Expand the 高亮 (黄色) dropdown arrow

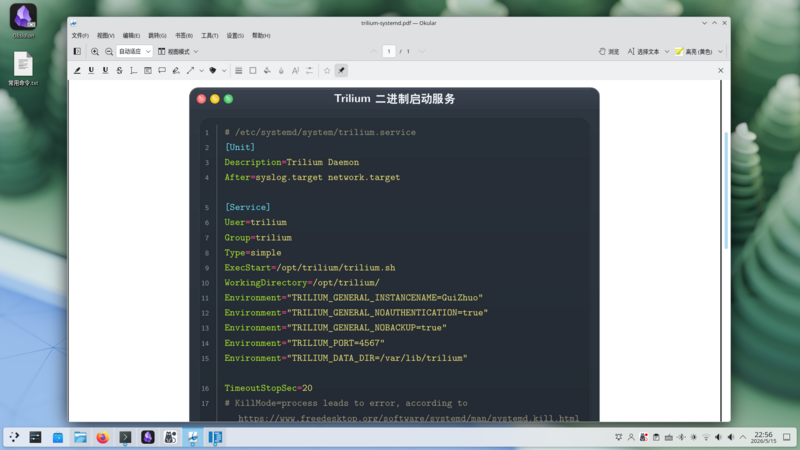pyautogui.click(x=720, y=52)
